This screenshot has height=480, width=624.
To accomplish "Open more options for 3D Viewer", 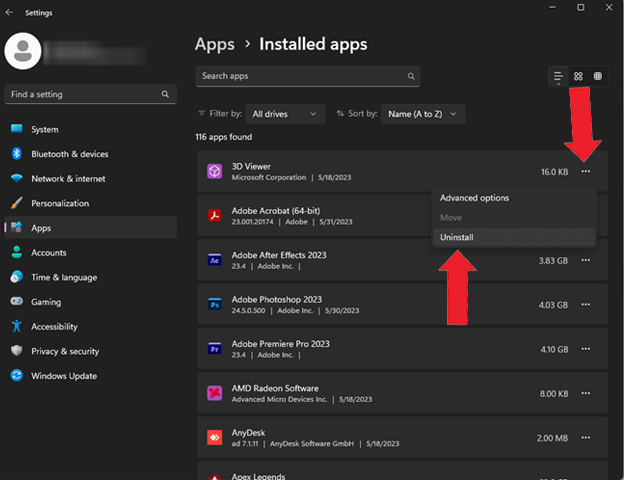I will (x=585, y=172).
